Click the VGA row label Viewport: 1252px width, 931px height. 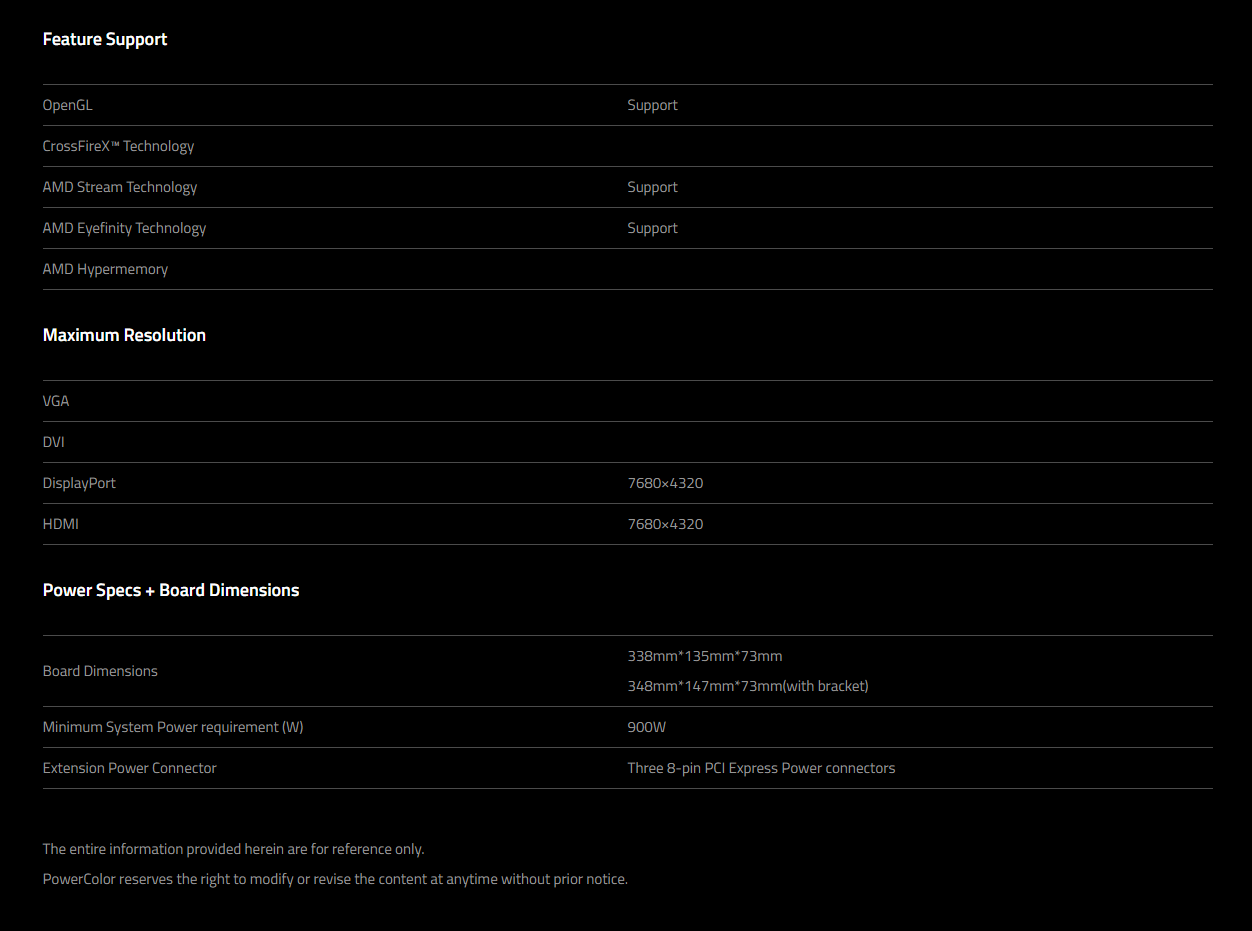tap(56, 401)
